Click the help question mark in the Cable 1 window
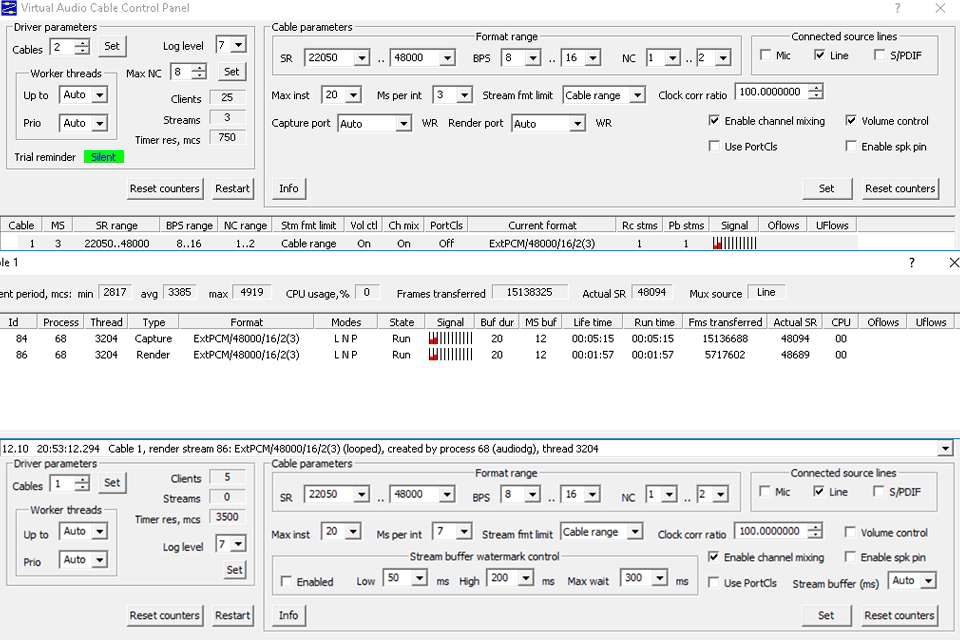This screenshot has width=960, height=640. coord(911,262)
